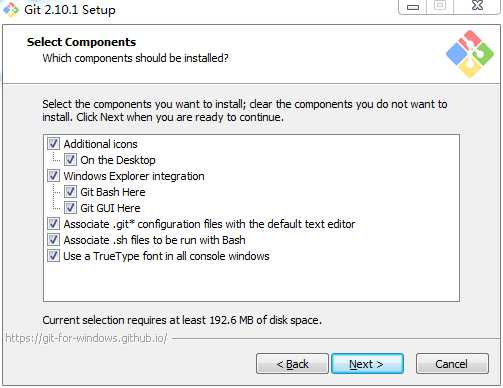The height and width of the screenshot is (388, 503).
Task: Disable Windows Explorer integration checkbox
Action: 53,176
